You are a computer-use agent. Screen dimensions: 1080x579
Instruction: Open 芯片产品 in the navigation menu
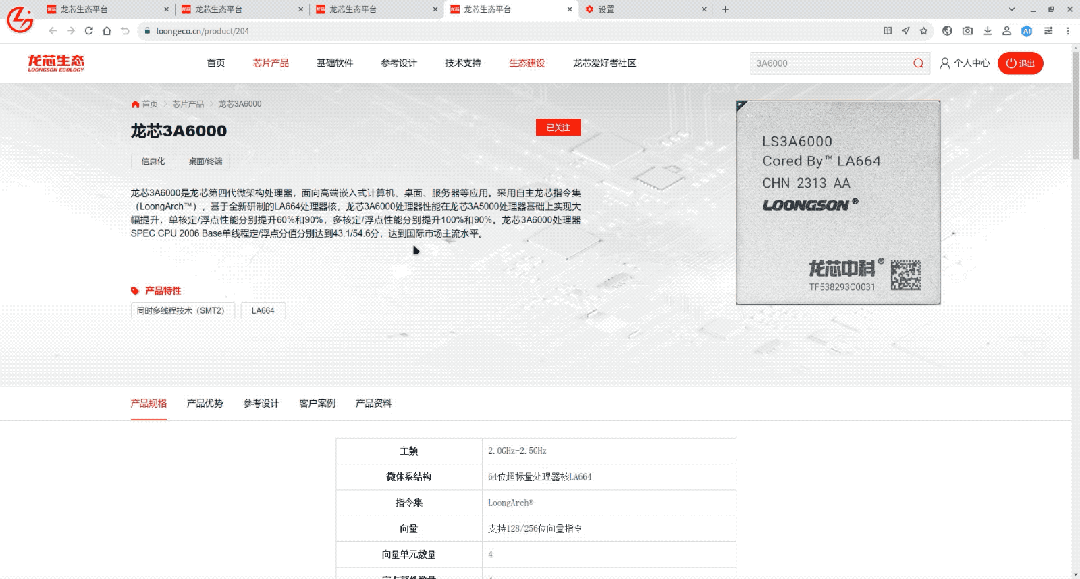pos(270,63)
